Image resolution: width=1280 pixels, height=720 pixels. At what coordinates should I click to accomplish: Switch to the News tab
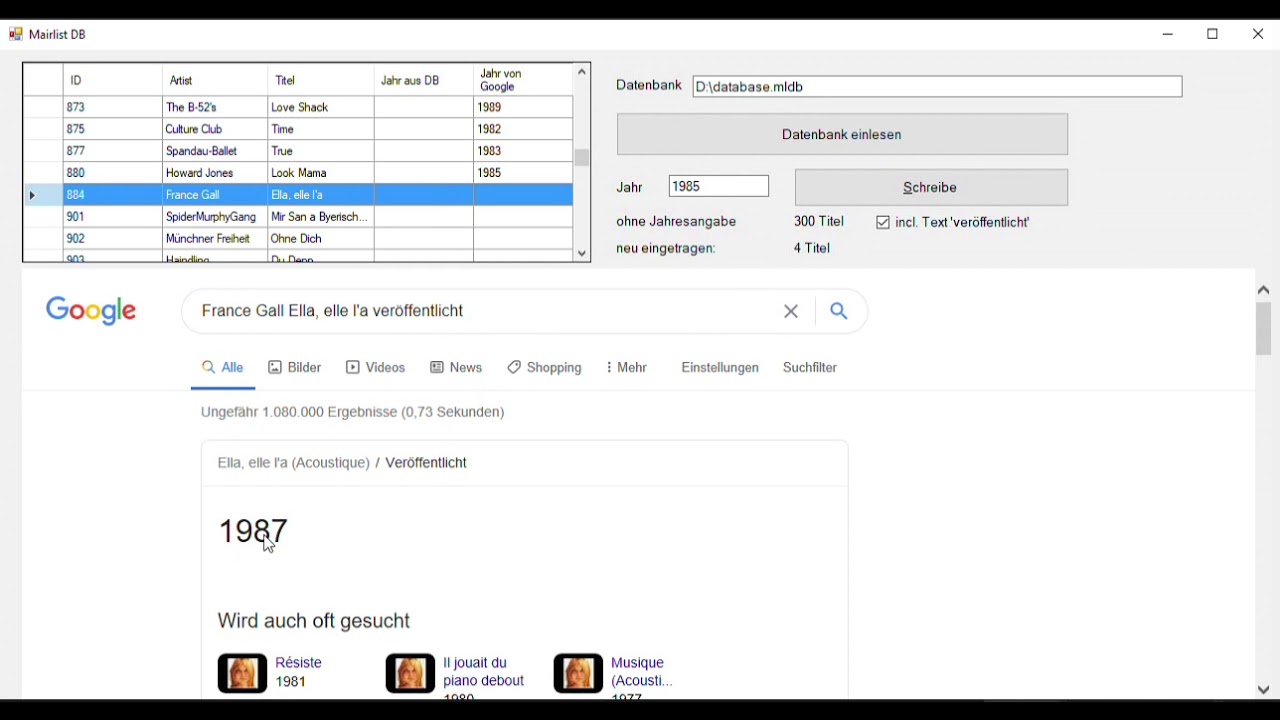[457, 368]
